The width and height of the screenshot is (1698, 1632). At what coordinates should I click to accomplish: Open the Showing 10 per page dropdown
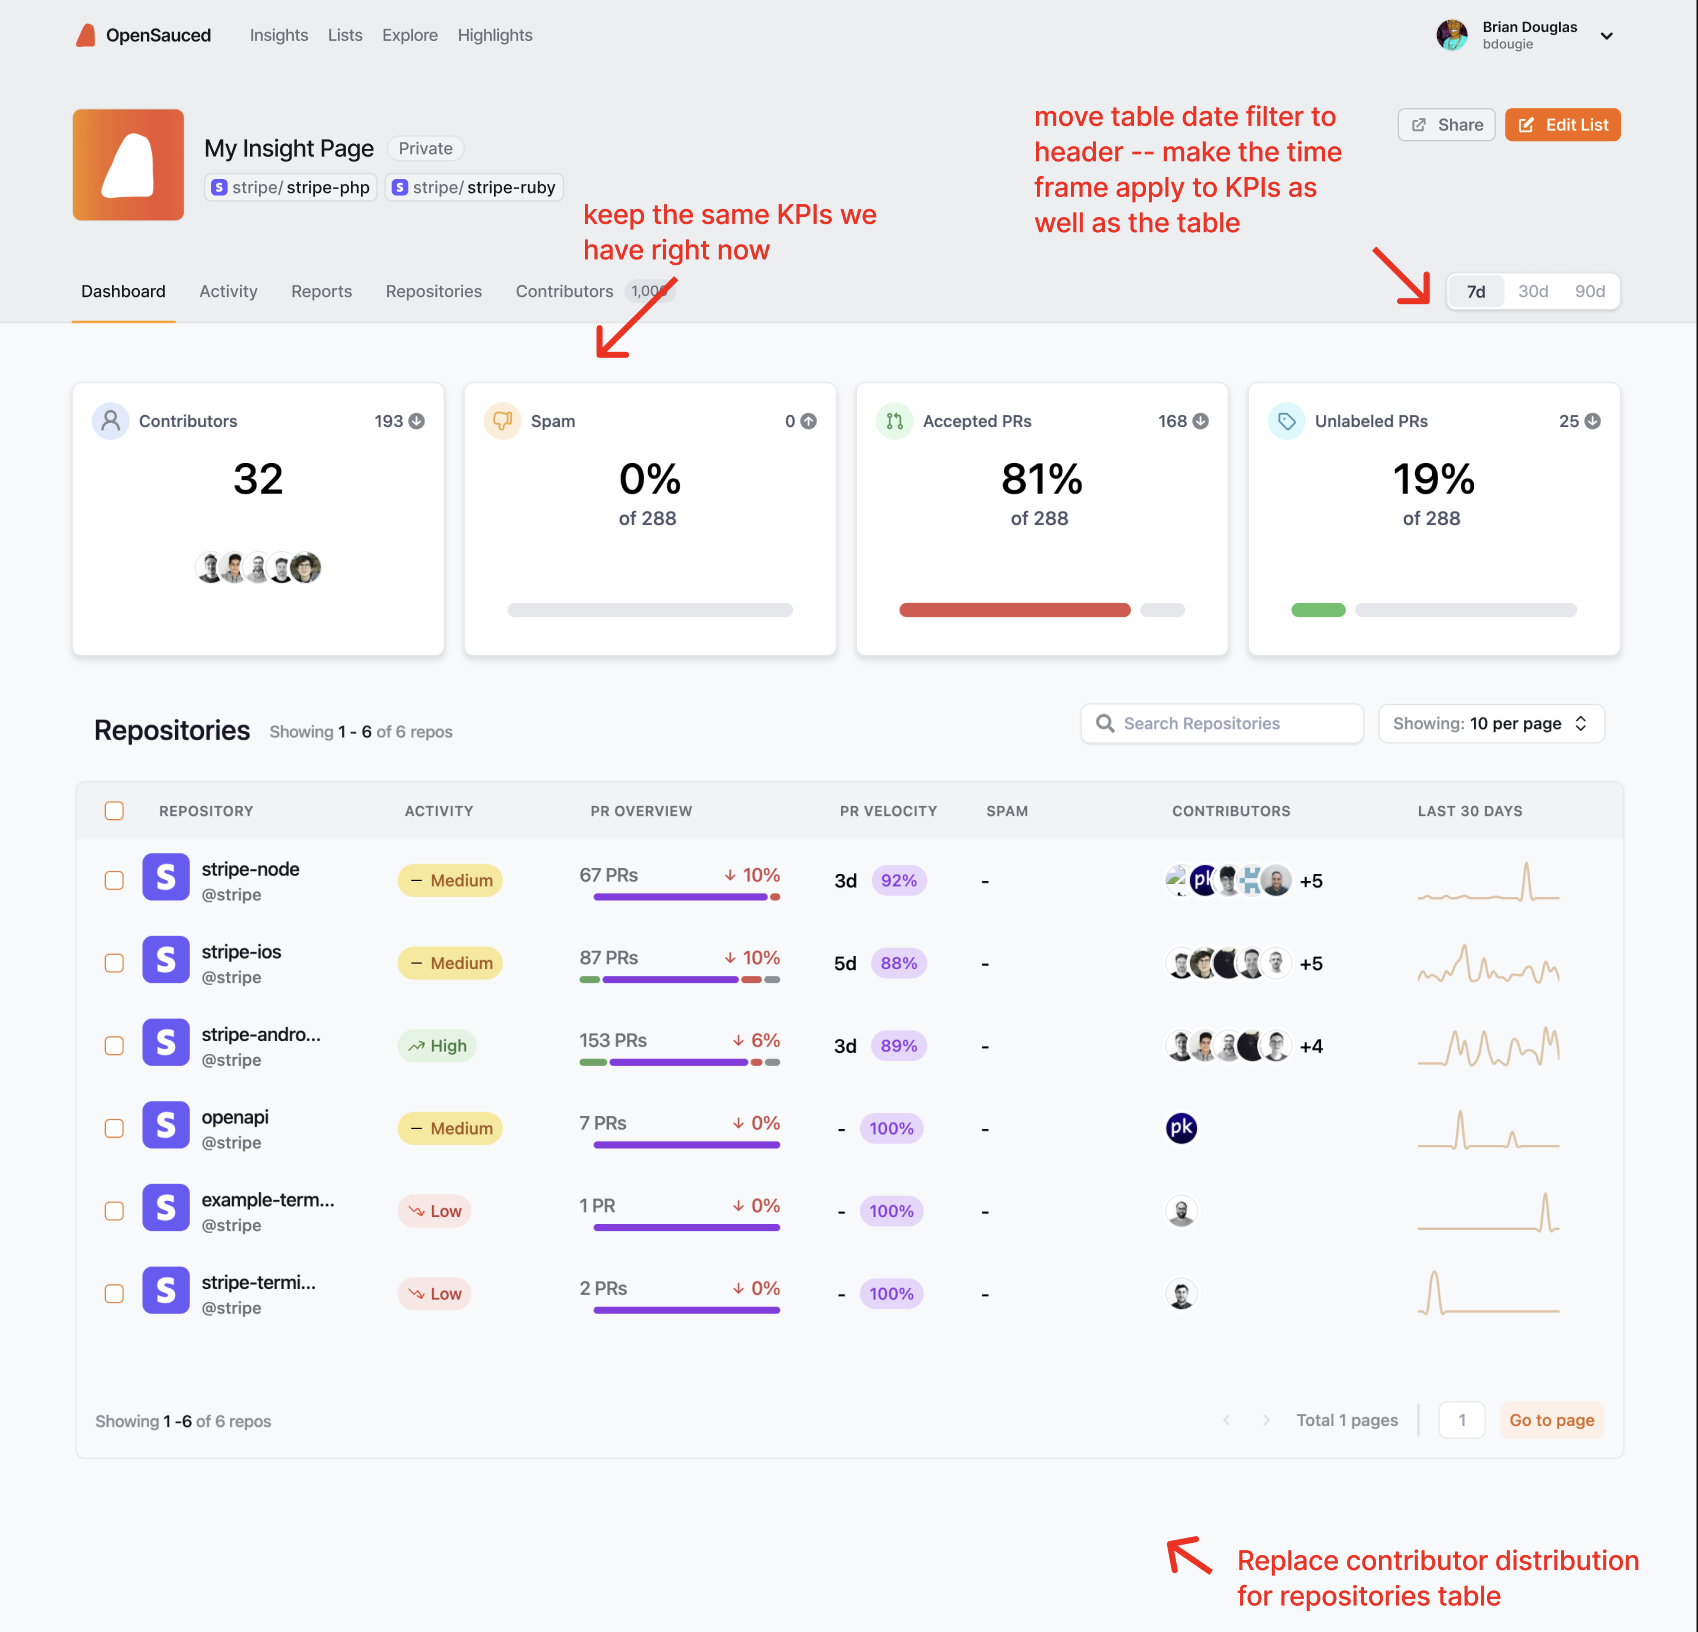click(x=1491, y=723)
